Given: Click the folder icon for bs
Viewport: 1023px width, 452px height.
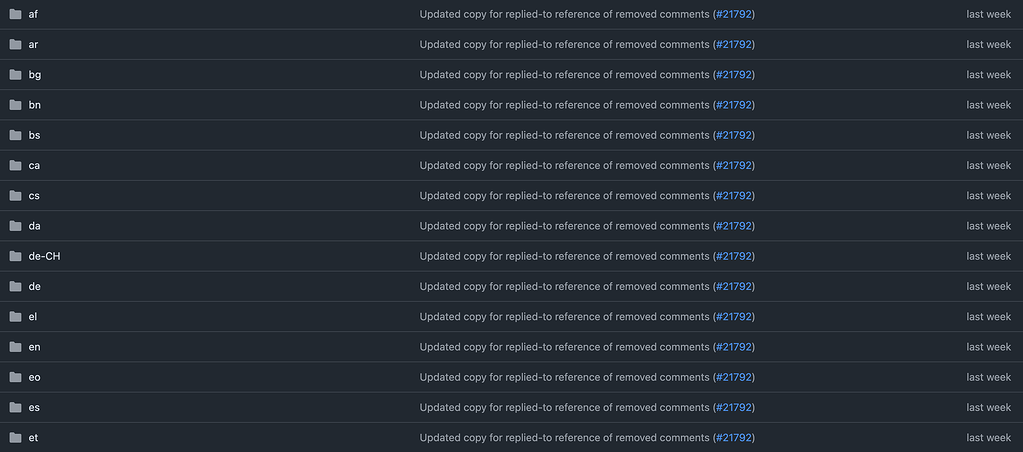Looking at the screenshot, I should click(15, 135).
